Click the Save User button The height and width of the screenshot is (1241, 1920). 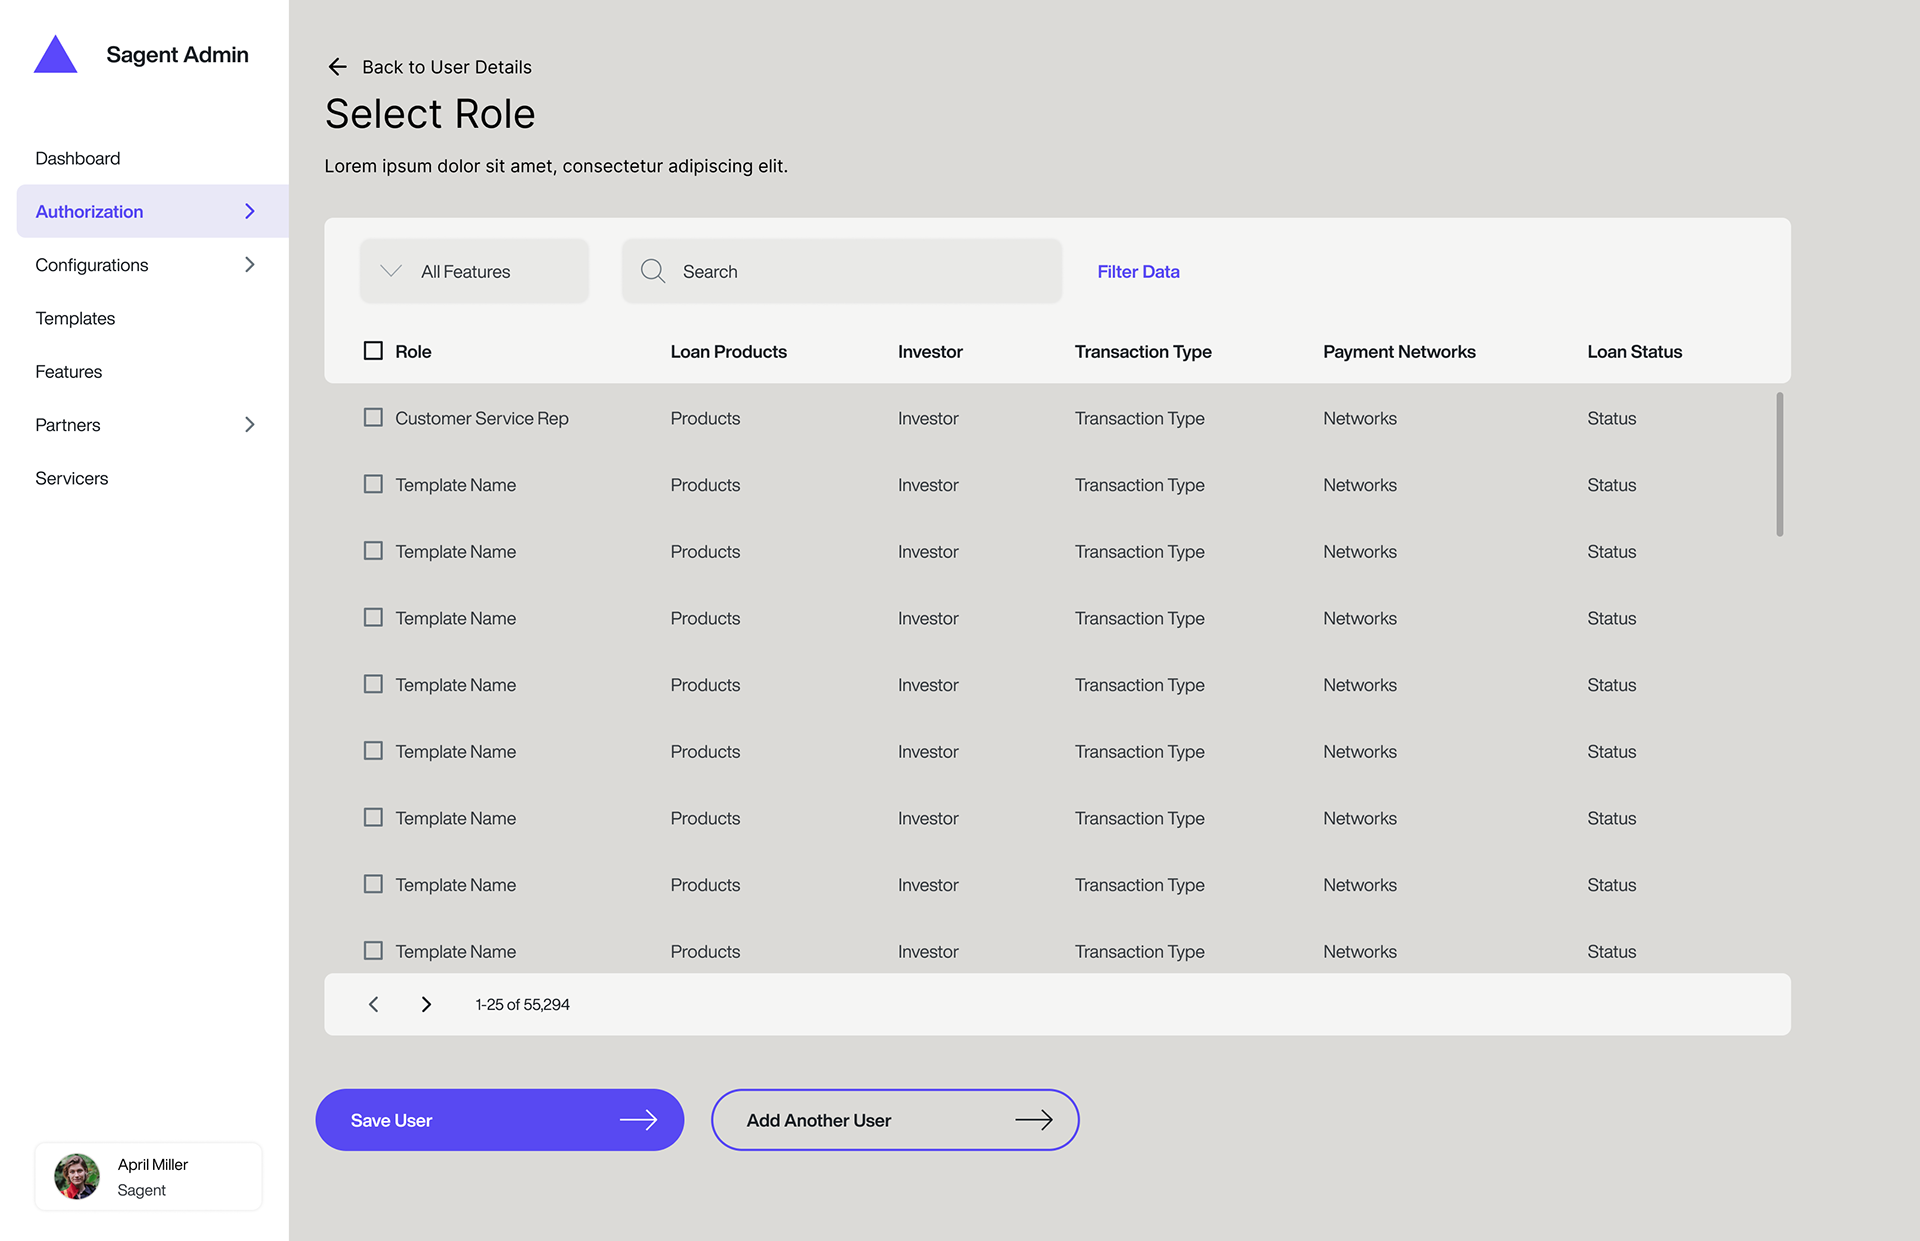pos(500,1120)
